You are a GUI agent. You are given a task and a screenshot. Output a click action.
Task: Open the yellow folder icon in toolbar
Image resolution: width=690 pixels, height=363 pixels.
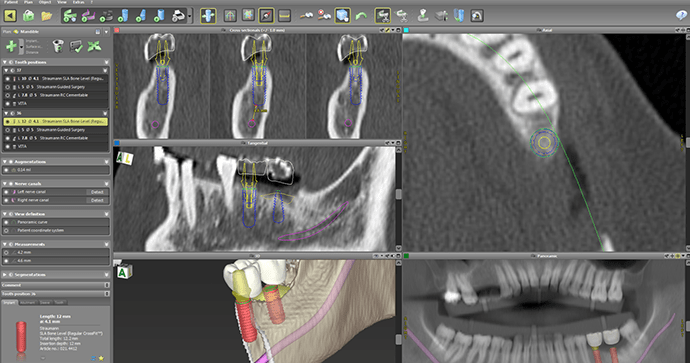coord(47,16)
